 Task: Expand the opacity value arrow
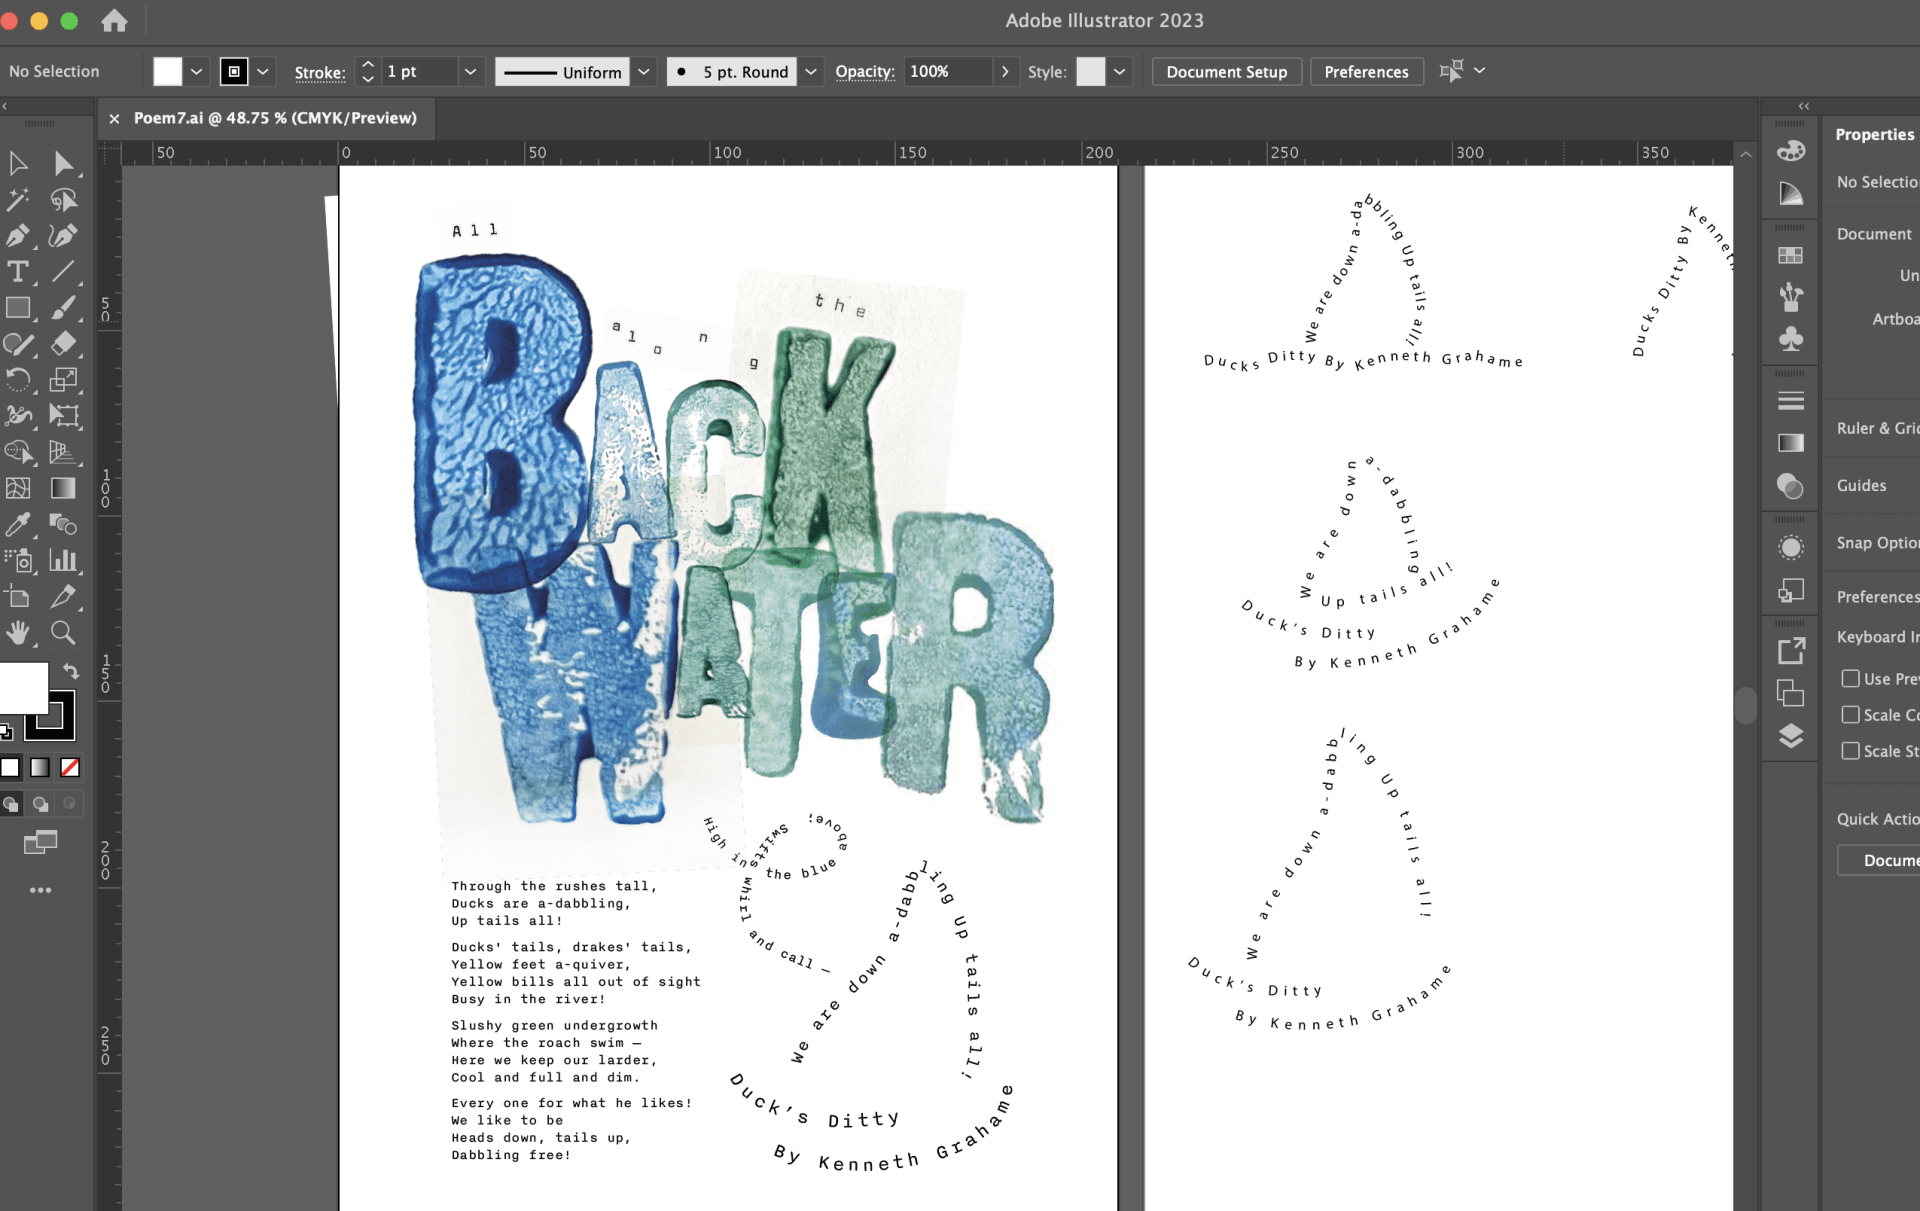click(1005, 71)
